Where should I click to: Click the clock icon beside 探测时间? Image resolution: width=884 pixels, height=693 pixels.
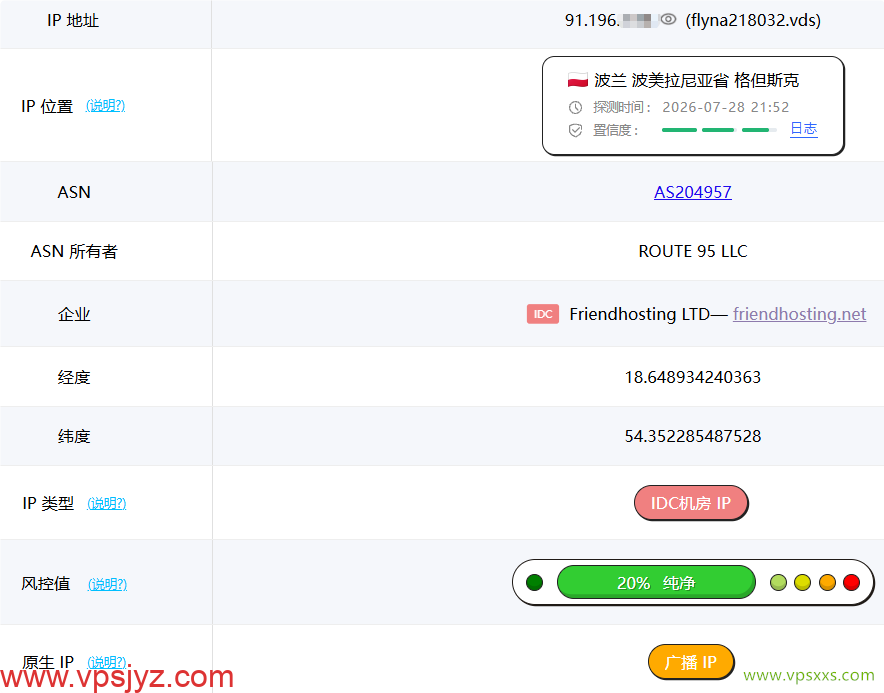point(575,107)
